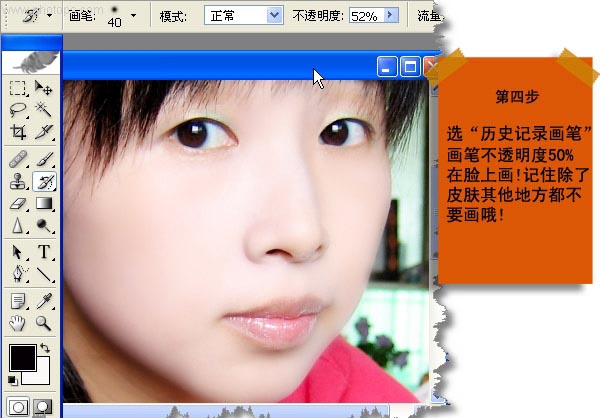Choose the Magic Wand tool

pos(44,110)
